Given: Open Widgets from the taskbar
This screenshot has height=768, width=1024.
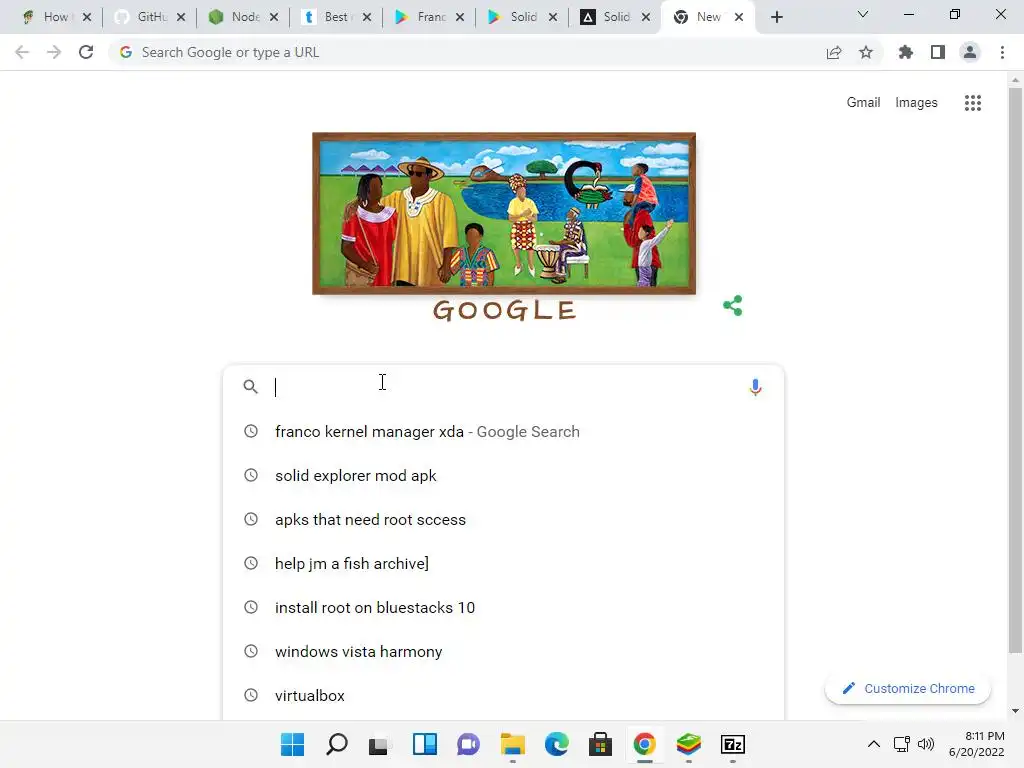Looking at the screenshot, I should point(424,744).
